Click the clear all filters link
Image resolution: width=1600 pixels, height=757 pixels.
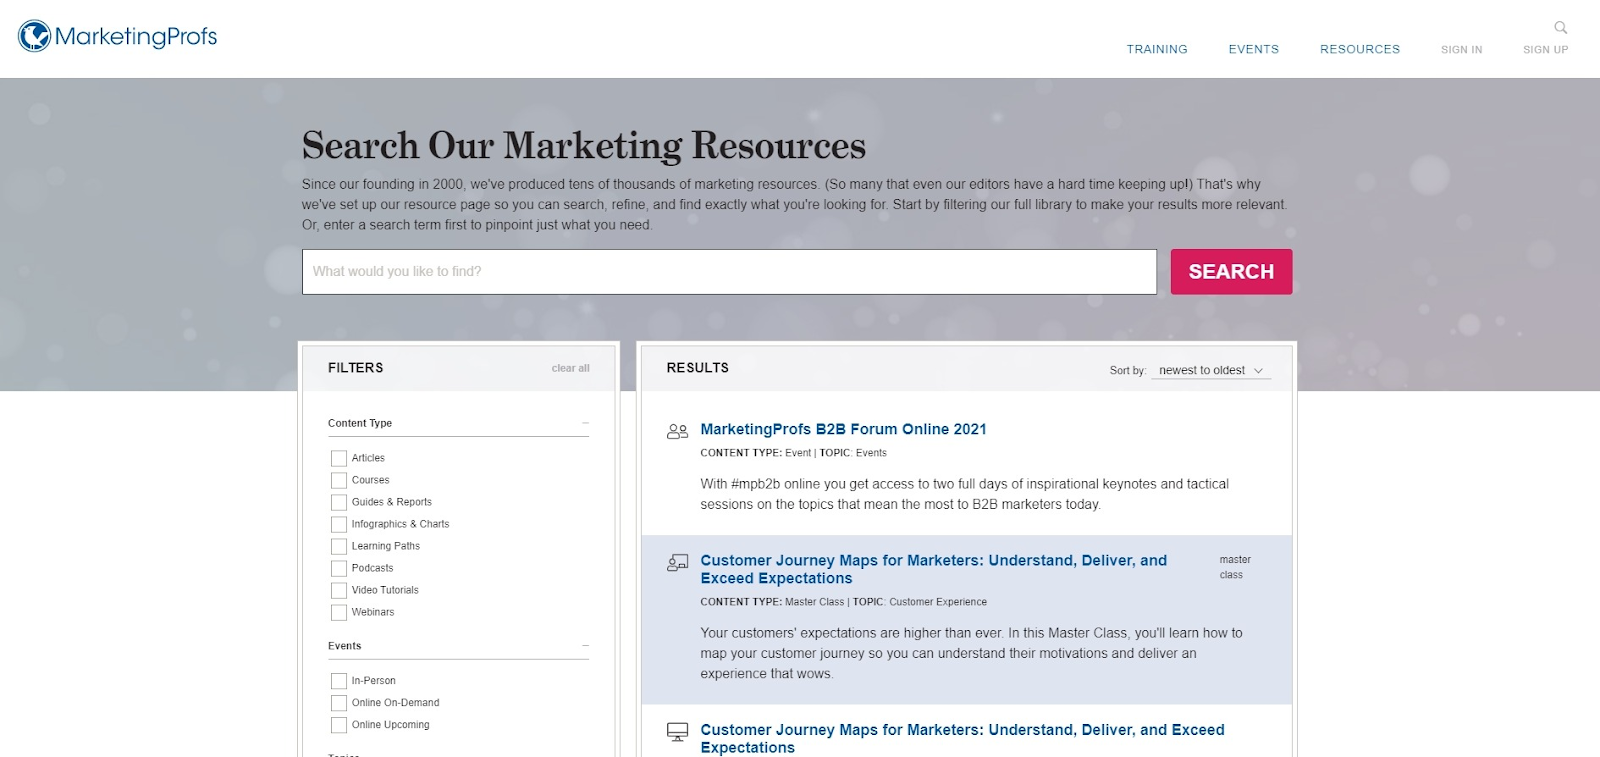(570, 368)
